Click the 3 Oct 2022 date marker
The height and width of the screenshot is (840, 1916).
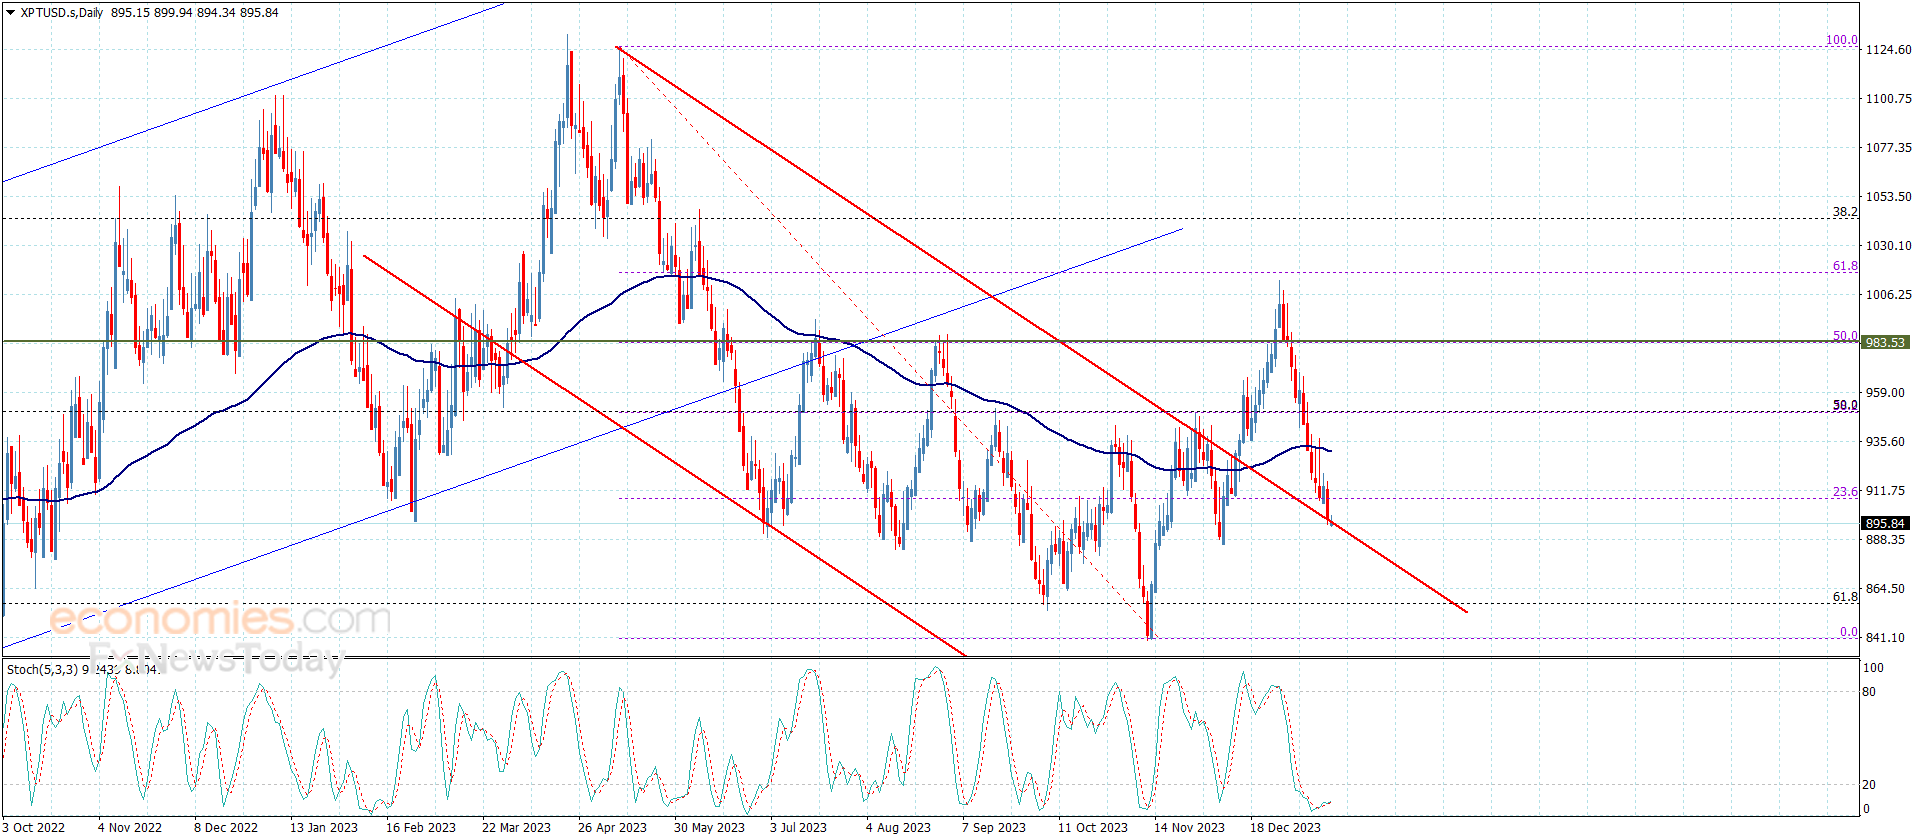(33, 827)
